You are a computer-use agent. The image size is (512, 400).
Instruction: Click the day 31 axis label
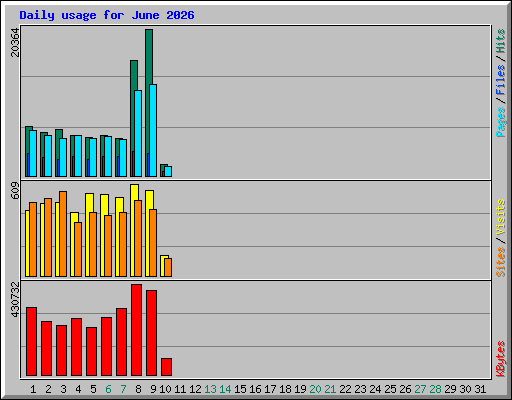click(480, 389)
